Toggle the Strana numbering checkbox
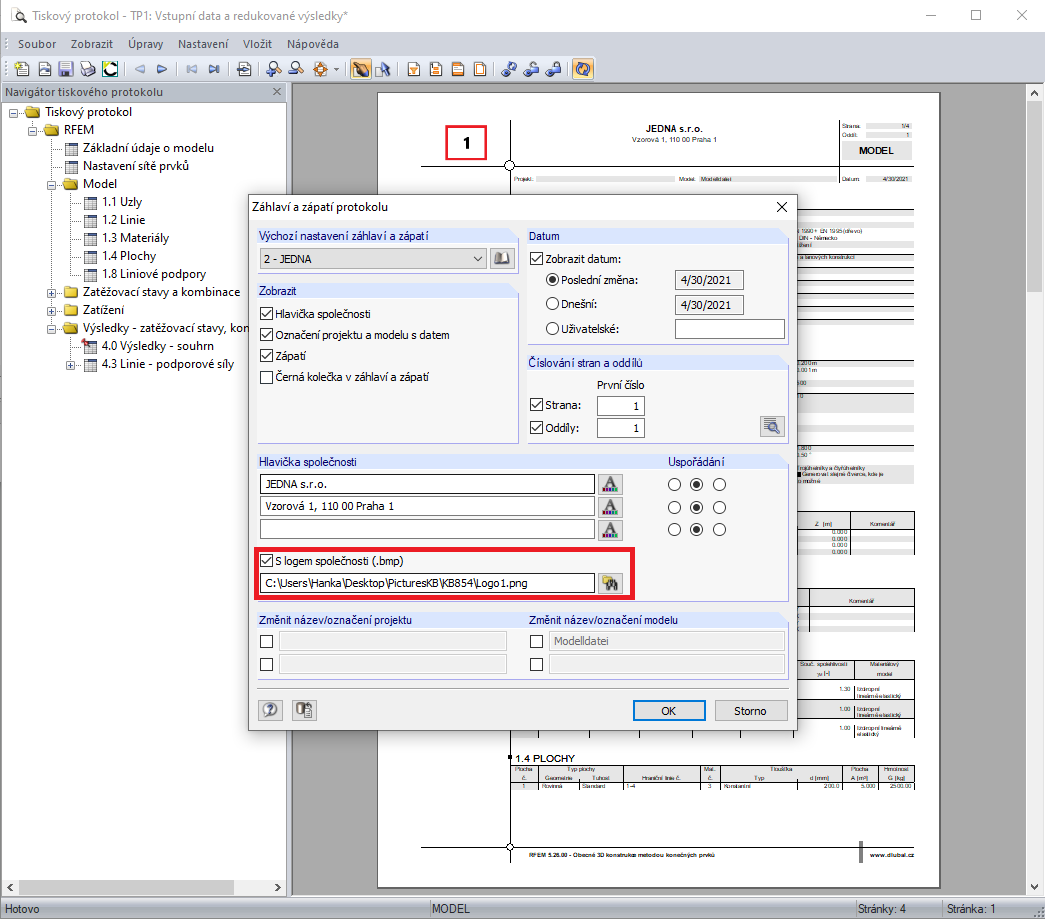This screenshot has width=1045, height=919. click(536, 405)
